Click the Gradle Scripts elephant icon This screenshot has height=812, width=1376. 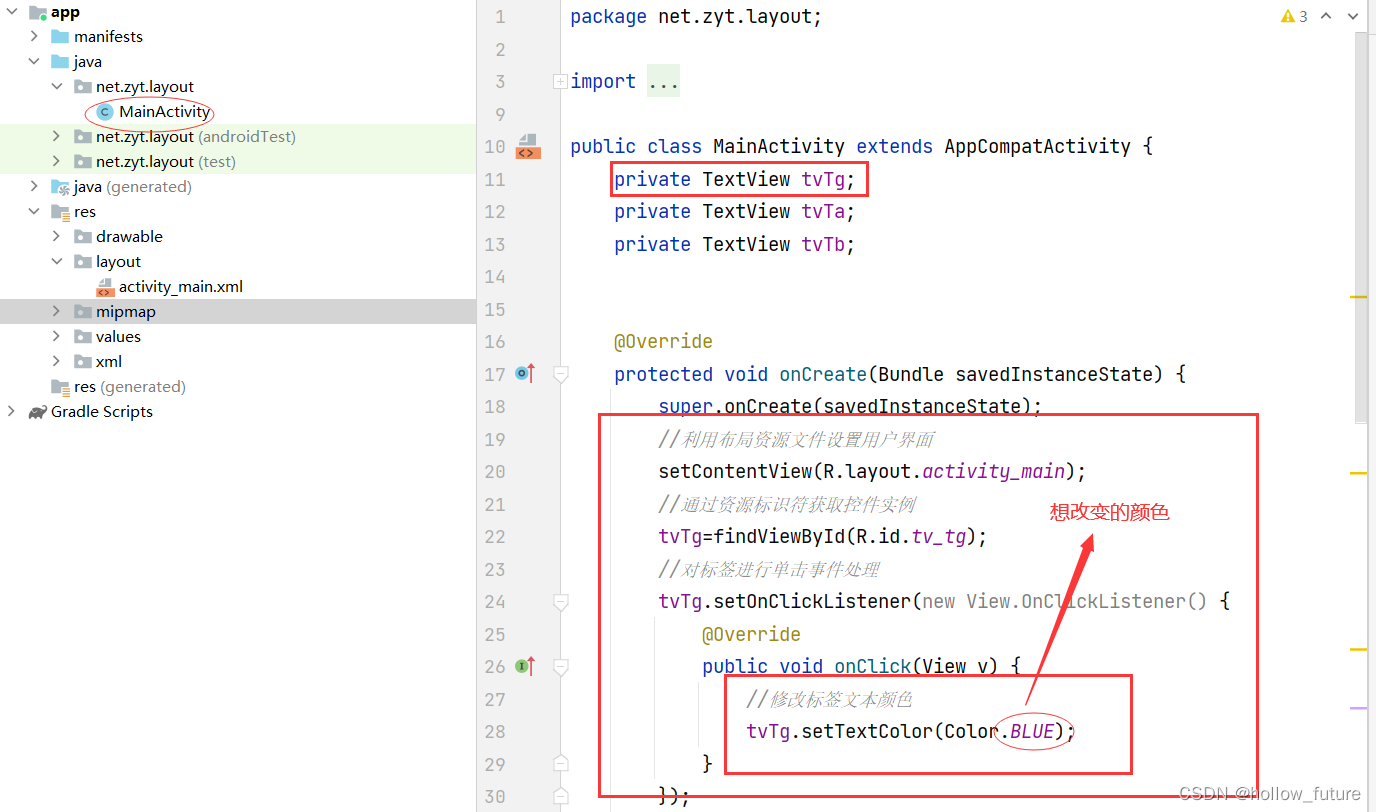pyautogui.click(x=37, y=411)
